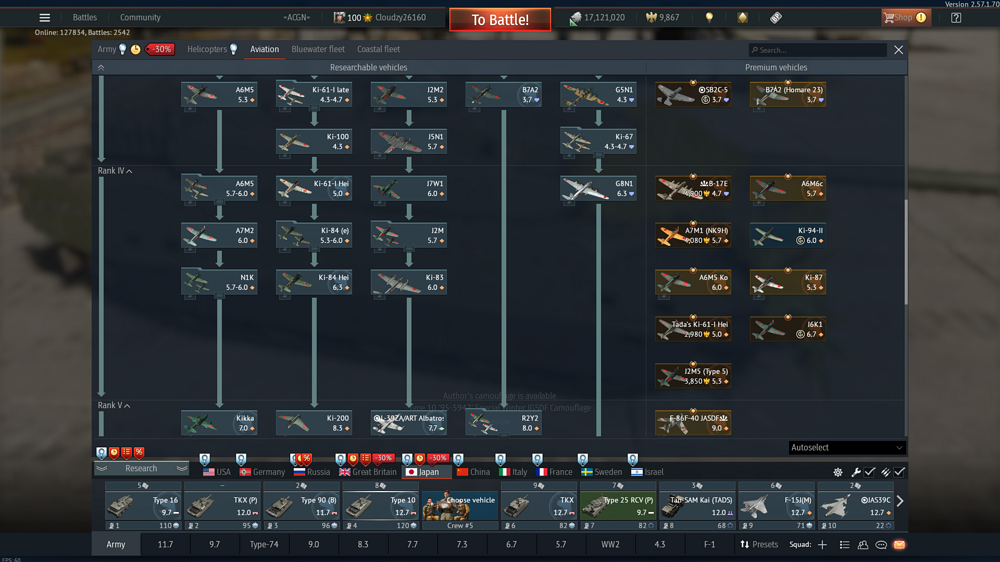Screen dimensions: 1000x562
Task: Collapse the Research panel
Action: pyautogui.click(x=142, y=468)
